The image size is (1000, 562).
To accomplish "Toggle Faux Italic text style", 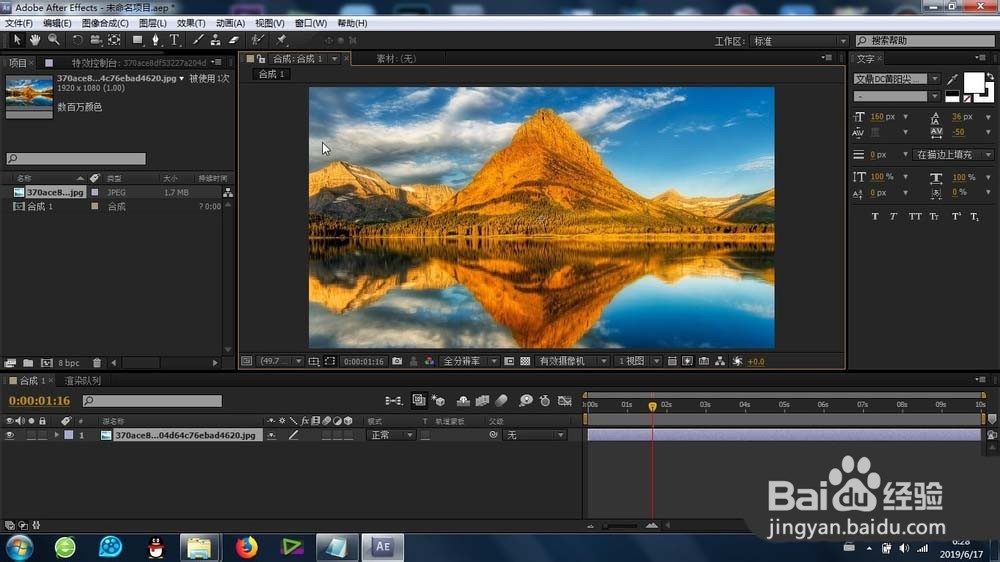I will pyautogui.click(x=893, y=217).
